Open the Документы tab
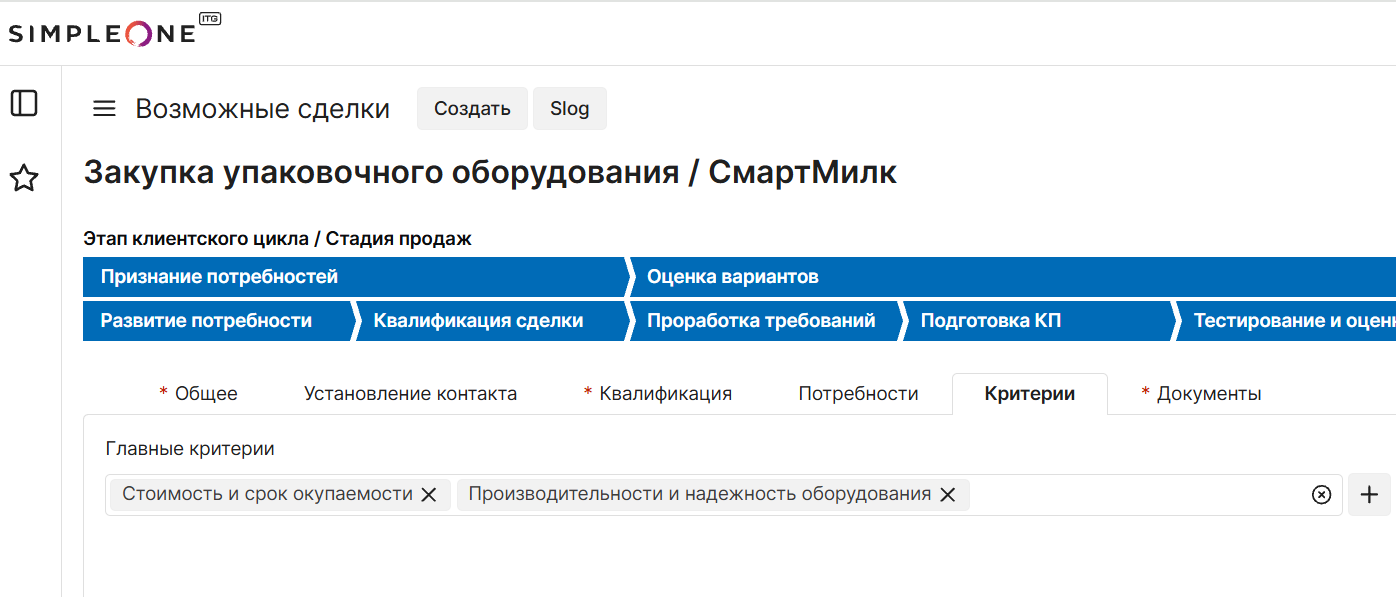 pos(1201,394)
